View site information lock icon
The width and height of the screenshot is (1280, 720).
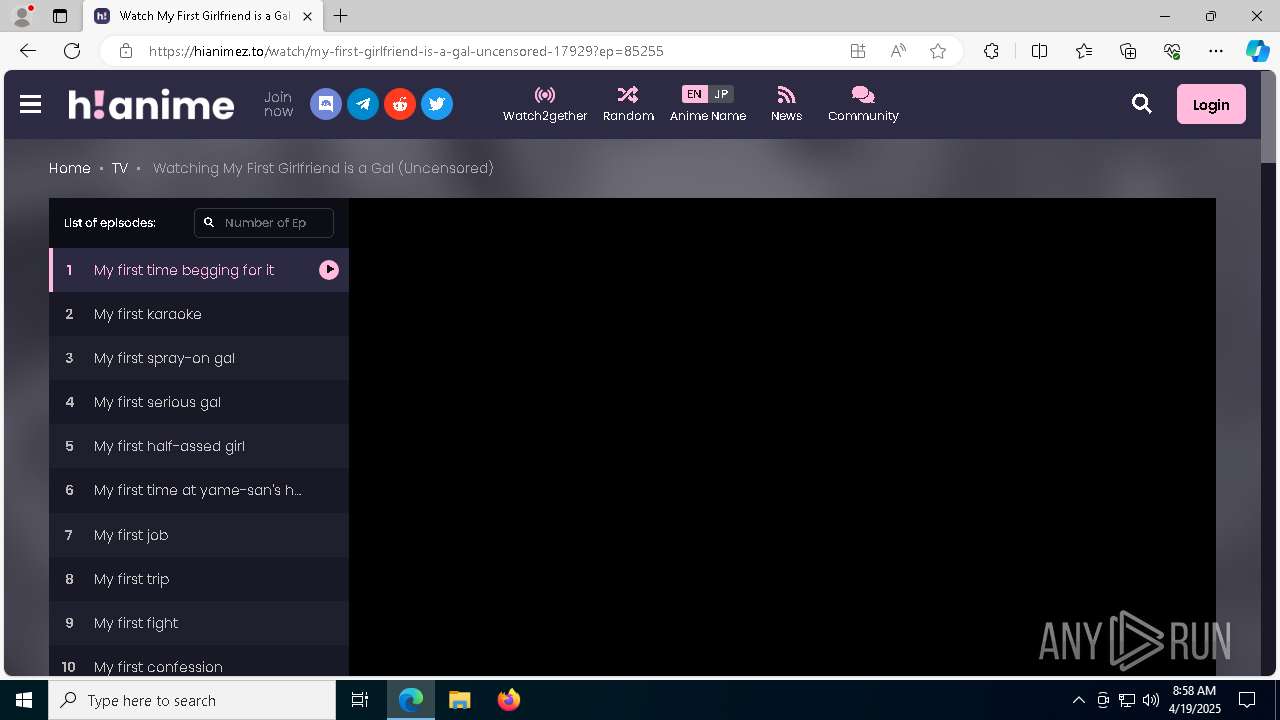coord(125,51)
